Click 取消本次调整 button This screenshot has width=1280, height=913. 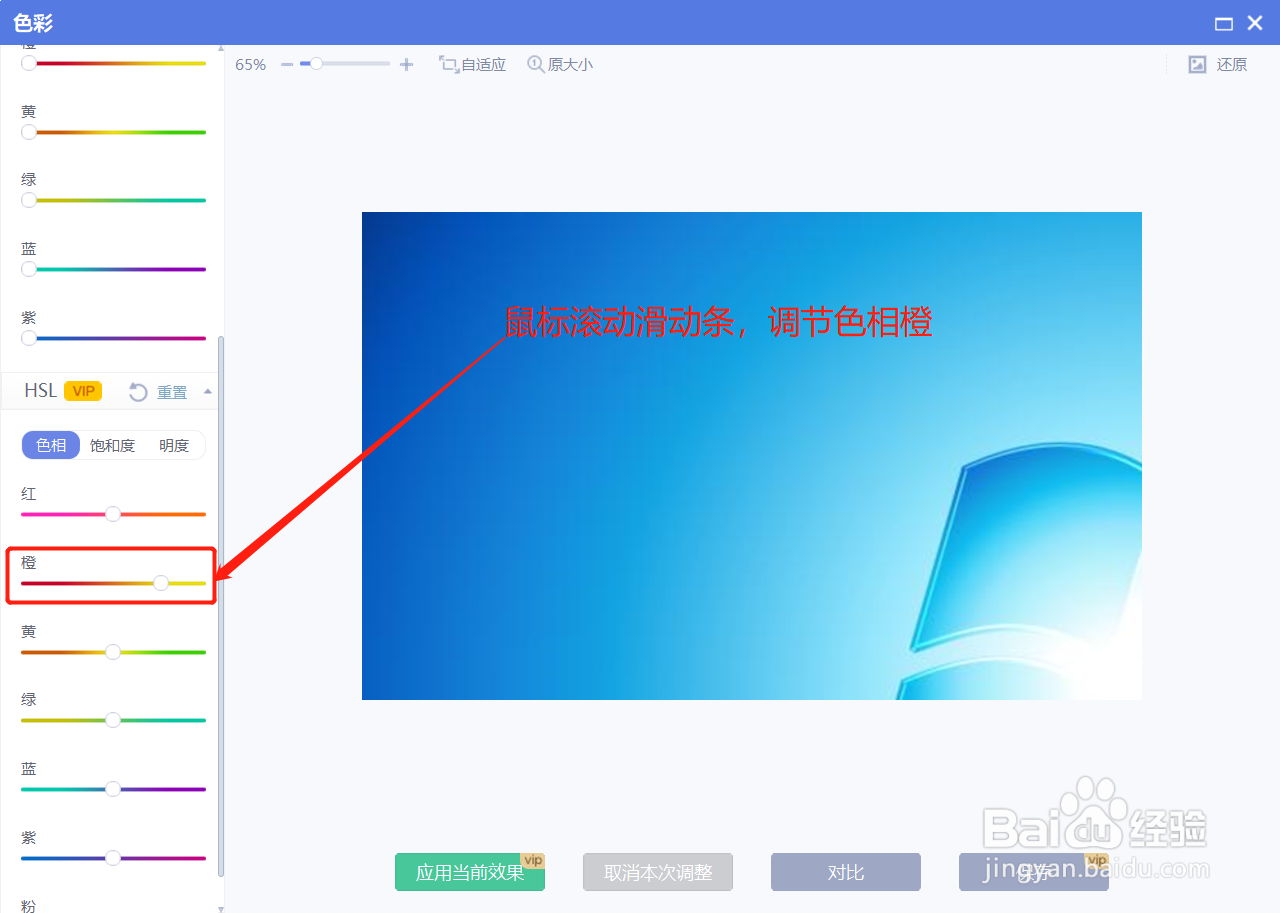[x=658, y=872]
